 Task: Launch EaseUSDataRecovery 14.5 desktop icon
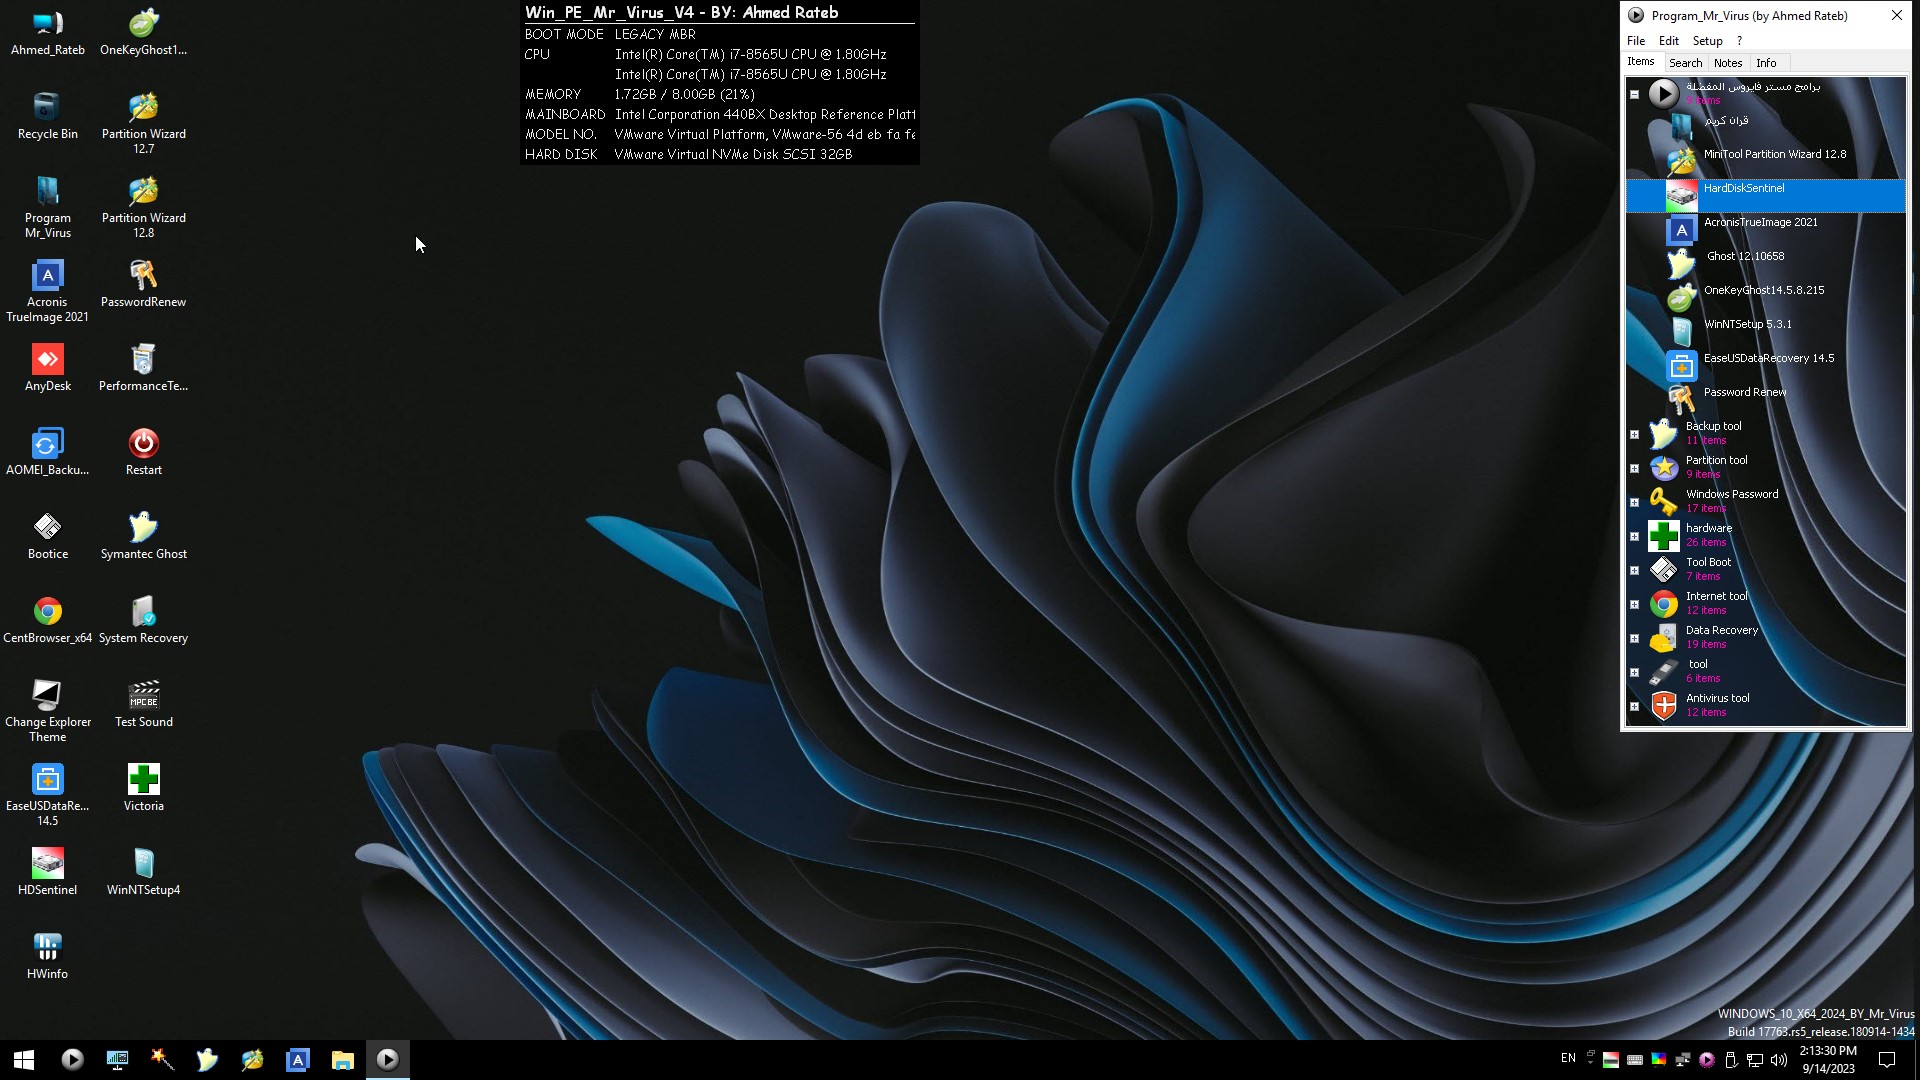(x=47, y=796)
